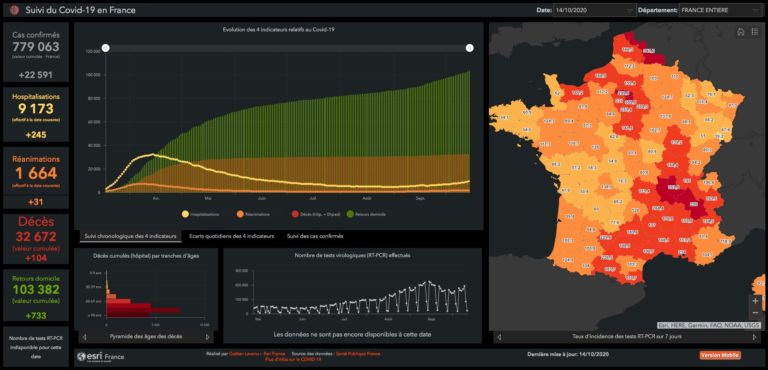Click the Covid-19 logo in header

coord(14,9)
